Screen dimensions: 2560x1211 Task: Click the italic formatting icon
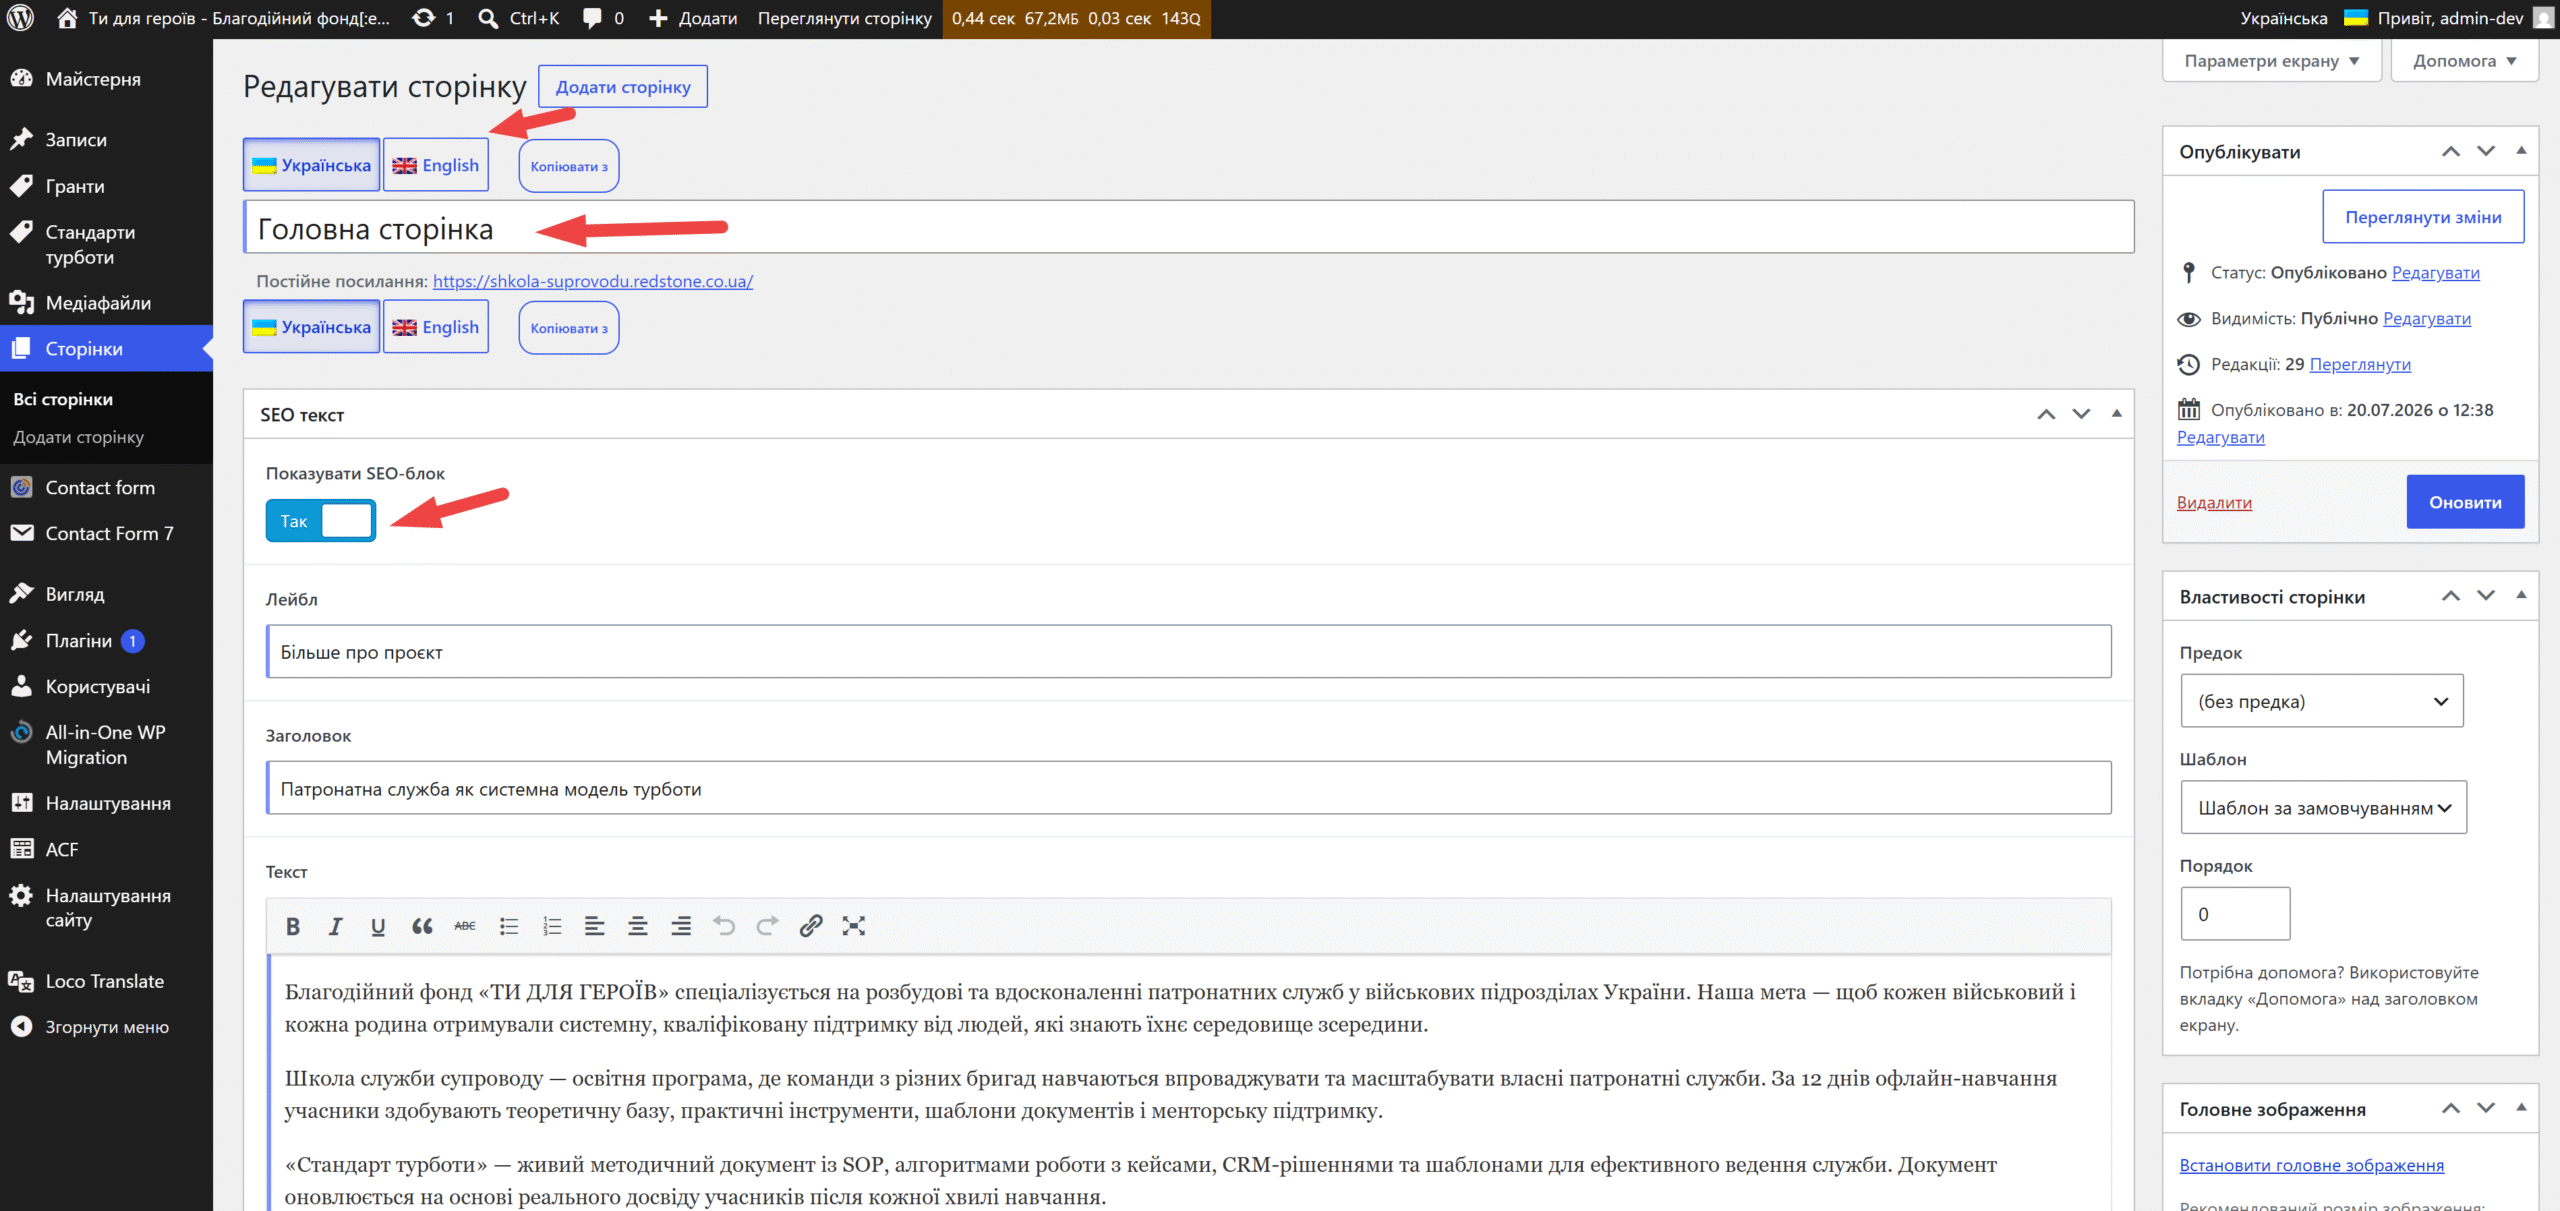pos(336,926)
